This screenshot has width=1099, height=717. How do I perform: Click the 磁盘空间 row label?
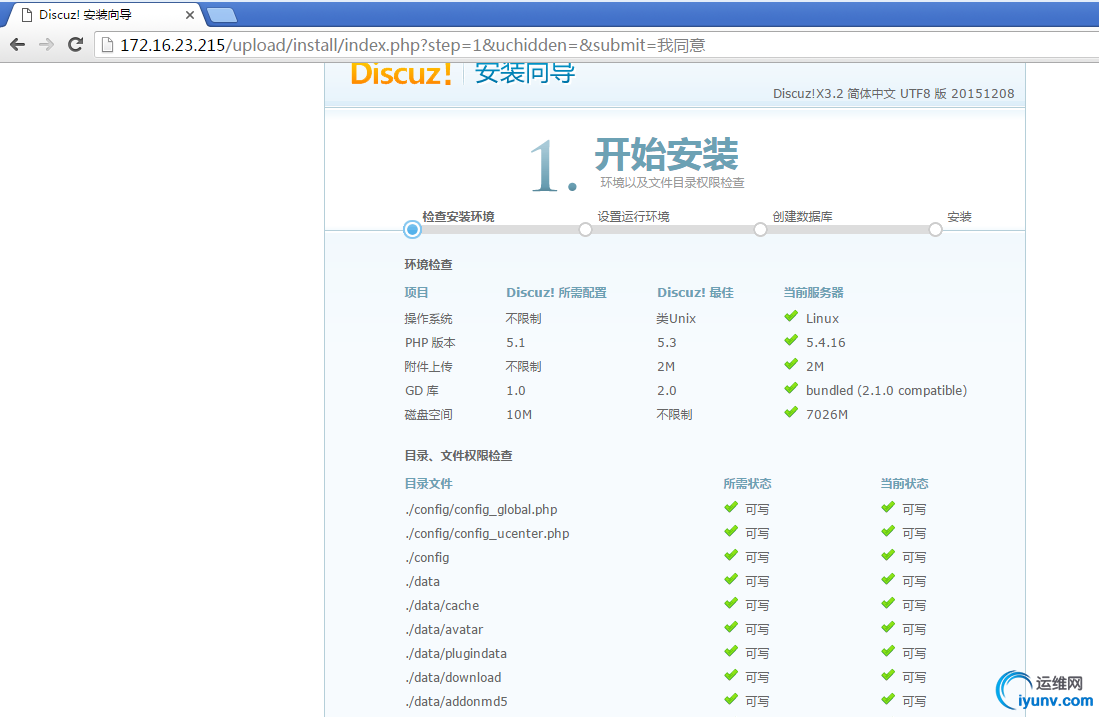click(x=428, y=415)
